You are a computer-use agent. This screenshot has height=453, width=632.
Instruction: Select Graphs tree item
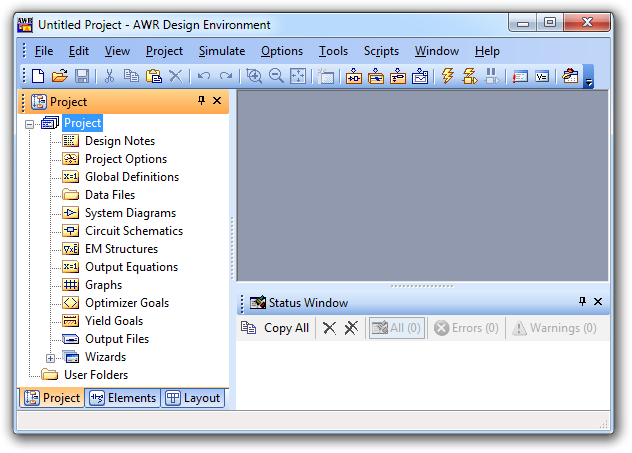103,285
